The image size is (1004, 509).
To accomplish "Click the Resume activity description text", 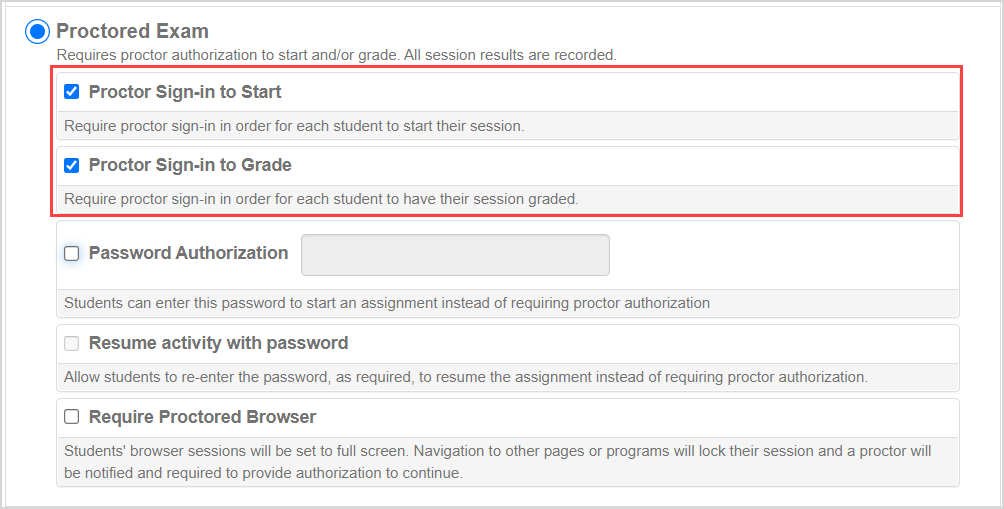I will coord(465,377).
